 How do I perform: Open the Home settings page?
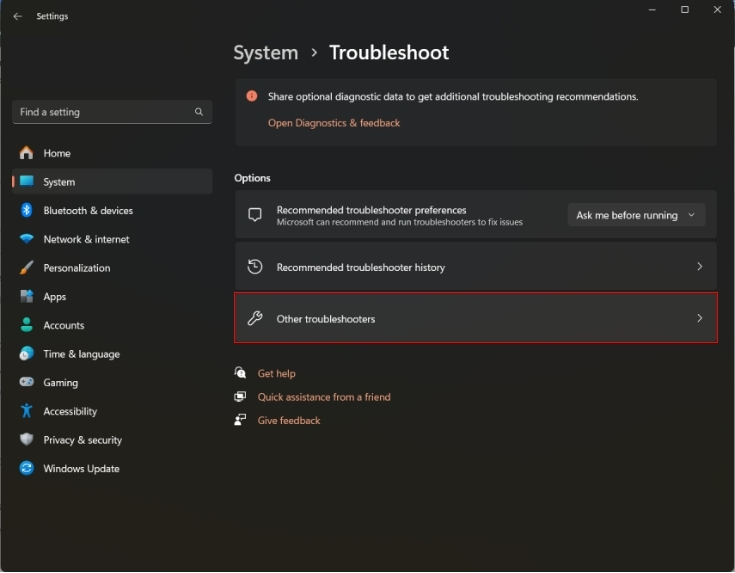pos(112,153)
